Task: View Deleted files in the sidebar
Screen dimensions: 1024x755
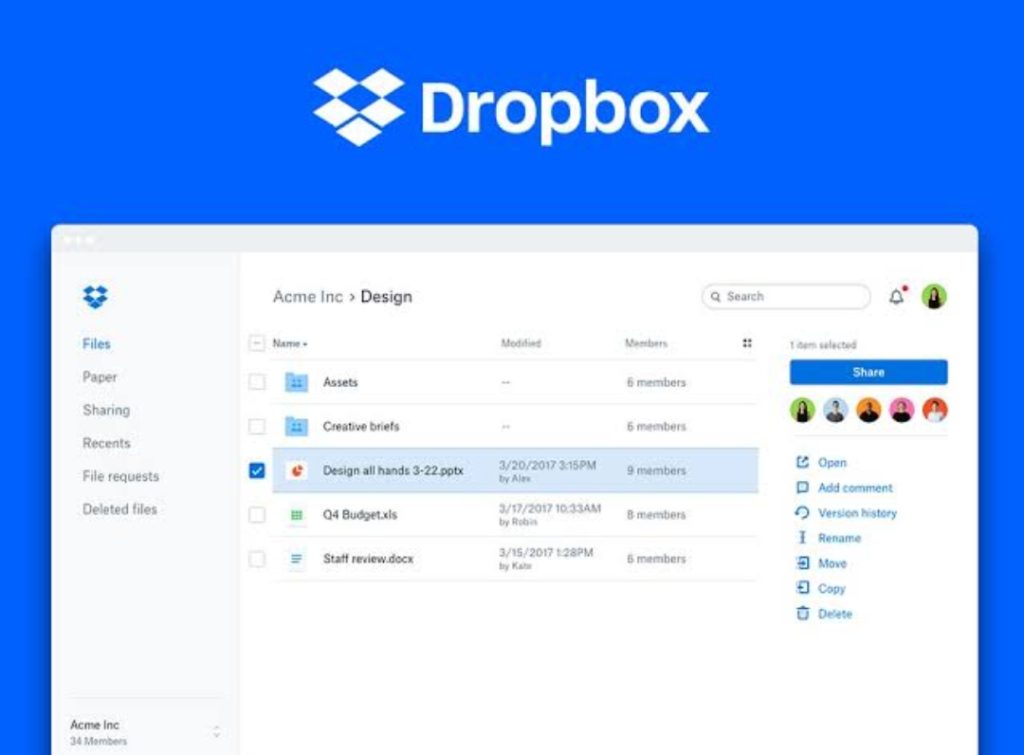Action: click(120, 509)
